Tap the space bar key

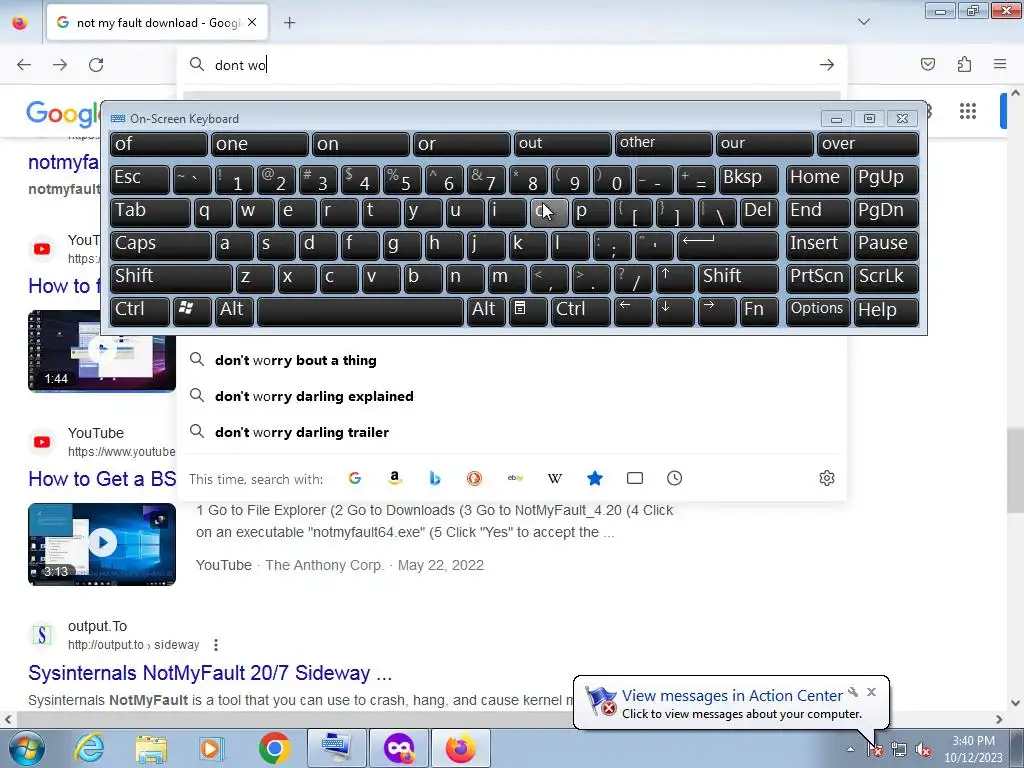coord(360,310)
